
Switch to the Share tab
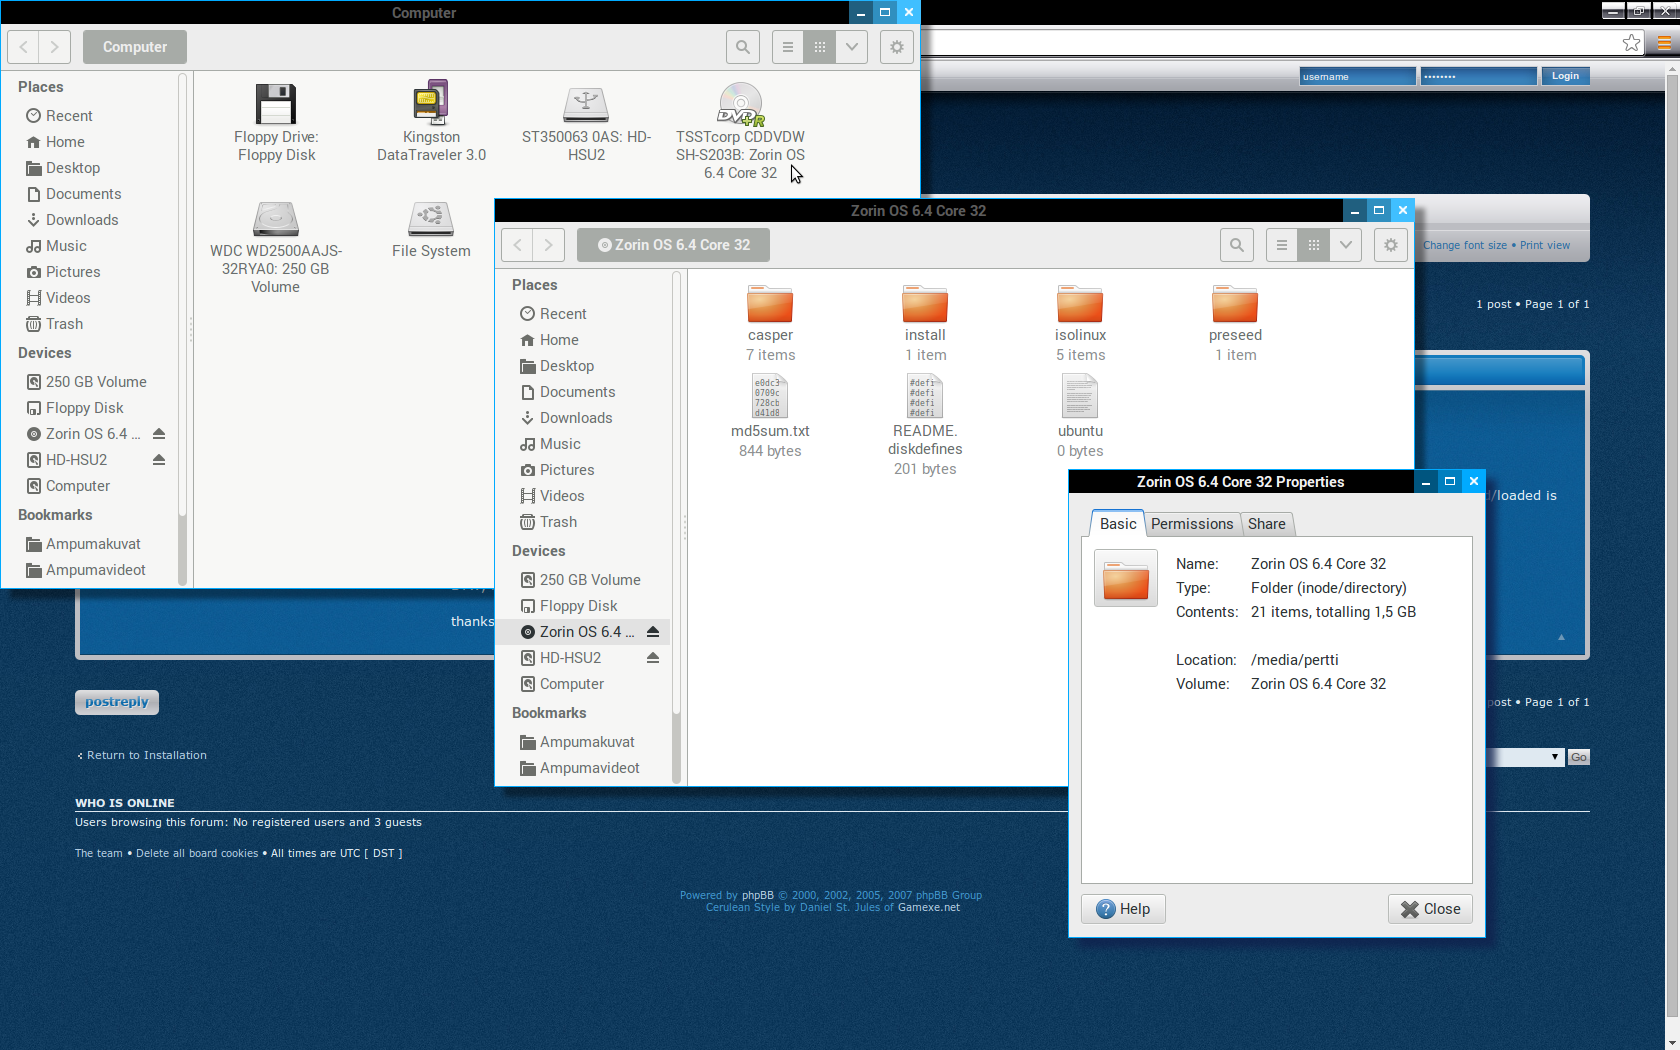click(x=1266, y=524)
